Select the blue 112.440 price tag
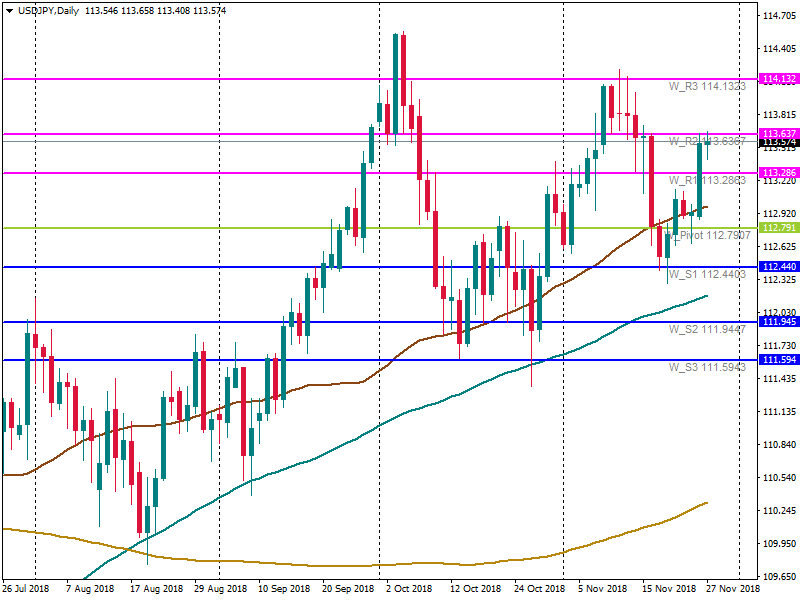The image size is (800, 600). [x=778, y=267]
